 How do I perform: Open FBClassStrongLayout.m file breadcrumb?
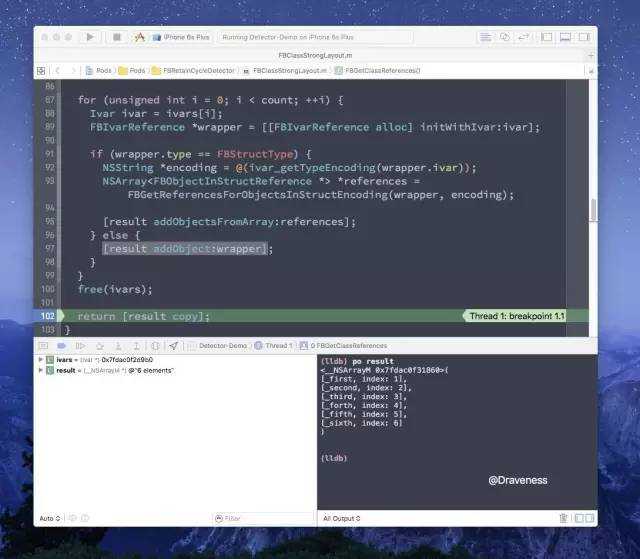[x=285, y=71]
